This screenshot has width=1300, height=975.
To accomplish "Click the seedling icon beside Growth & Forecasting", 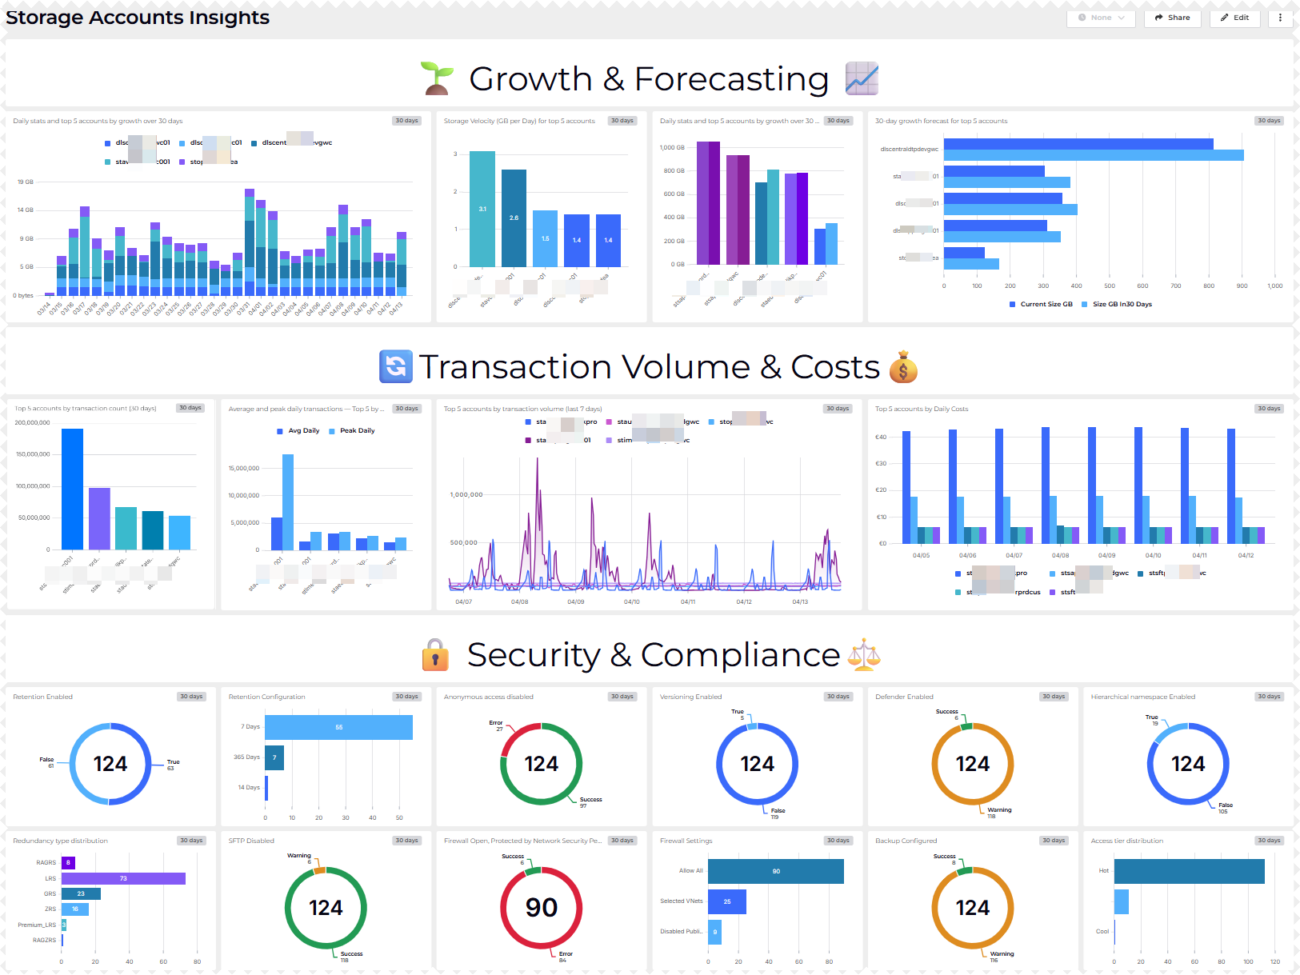I will pos(435,76).
